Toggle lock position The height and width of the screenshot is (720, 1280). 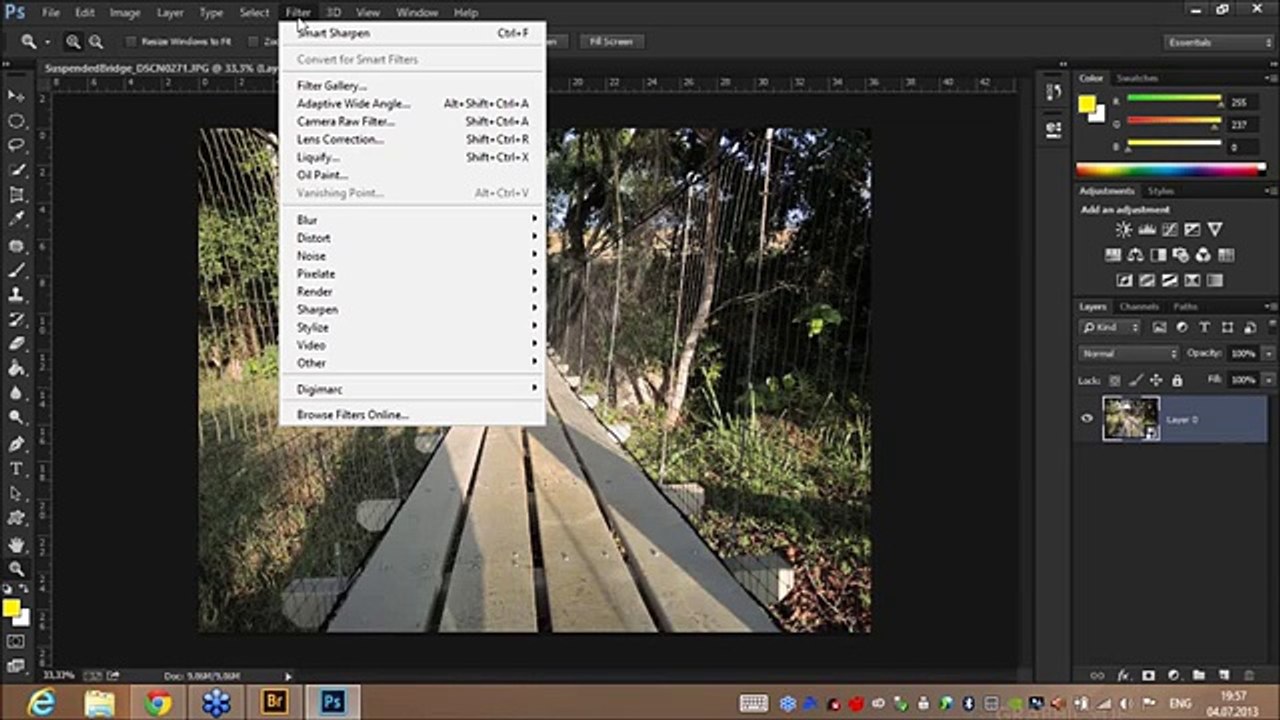point(1156,381)
